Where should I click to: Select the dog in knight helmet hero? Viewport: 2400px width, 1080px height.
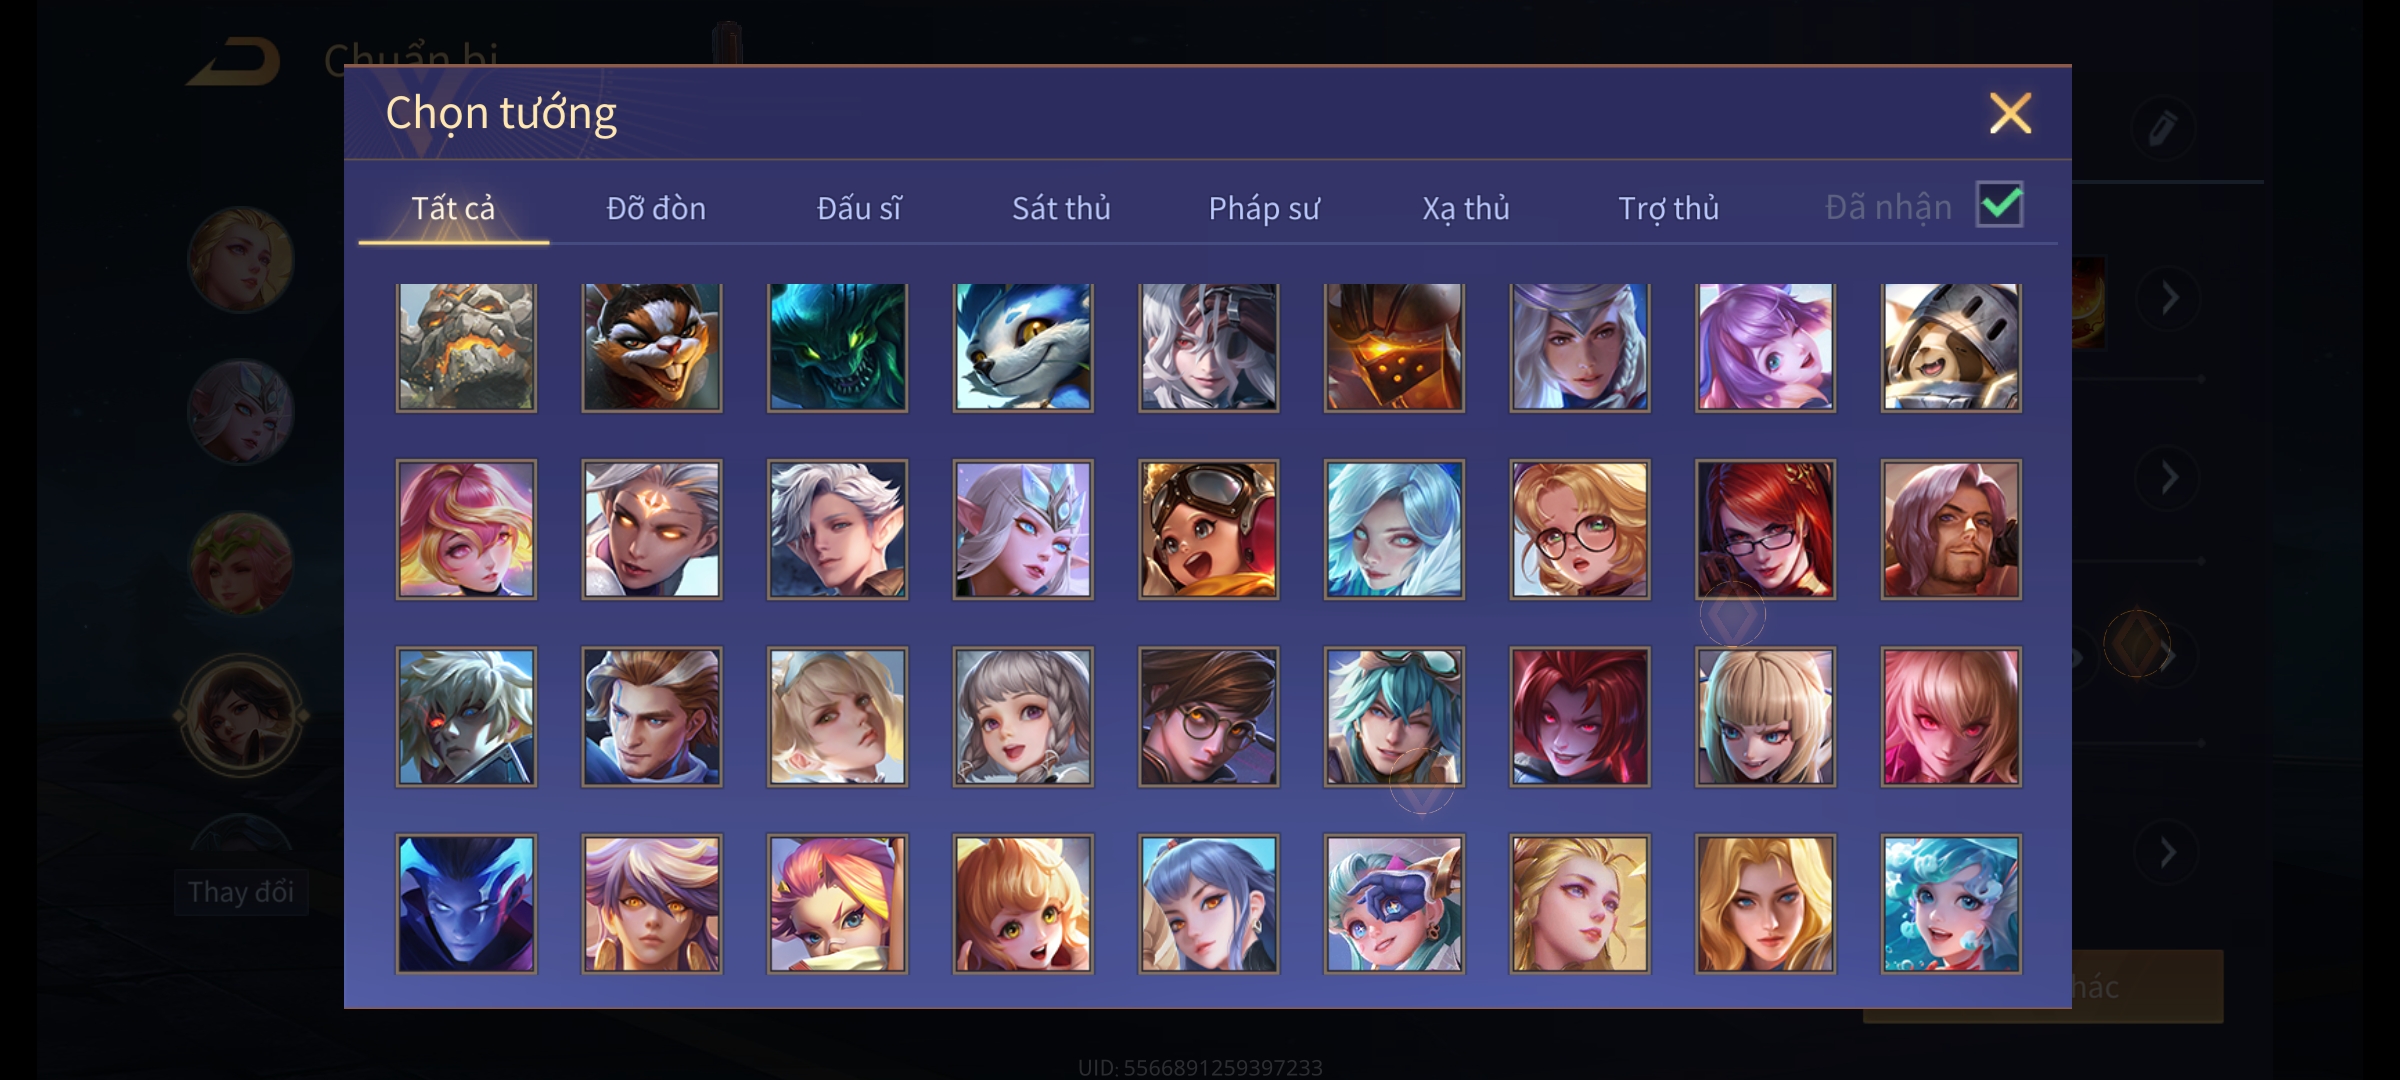pos(1951,347)
